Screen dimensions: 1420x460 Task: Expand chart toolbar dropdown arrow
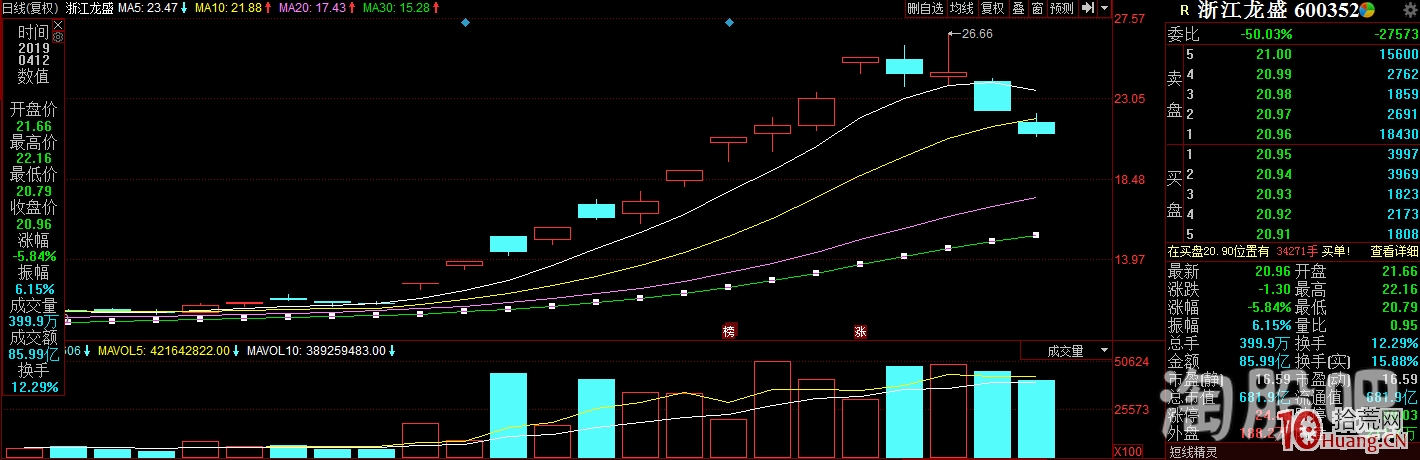(x=1102, y=8)
